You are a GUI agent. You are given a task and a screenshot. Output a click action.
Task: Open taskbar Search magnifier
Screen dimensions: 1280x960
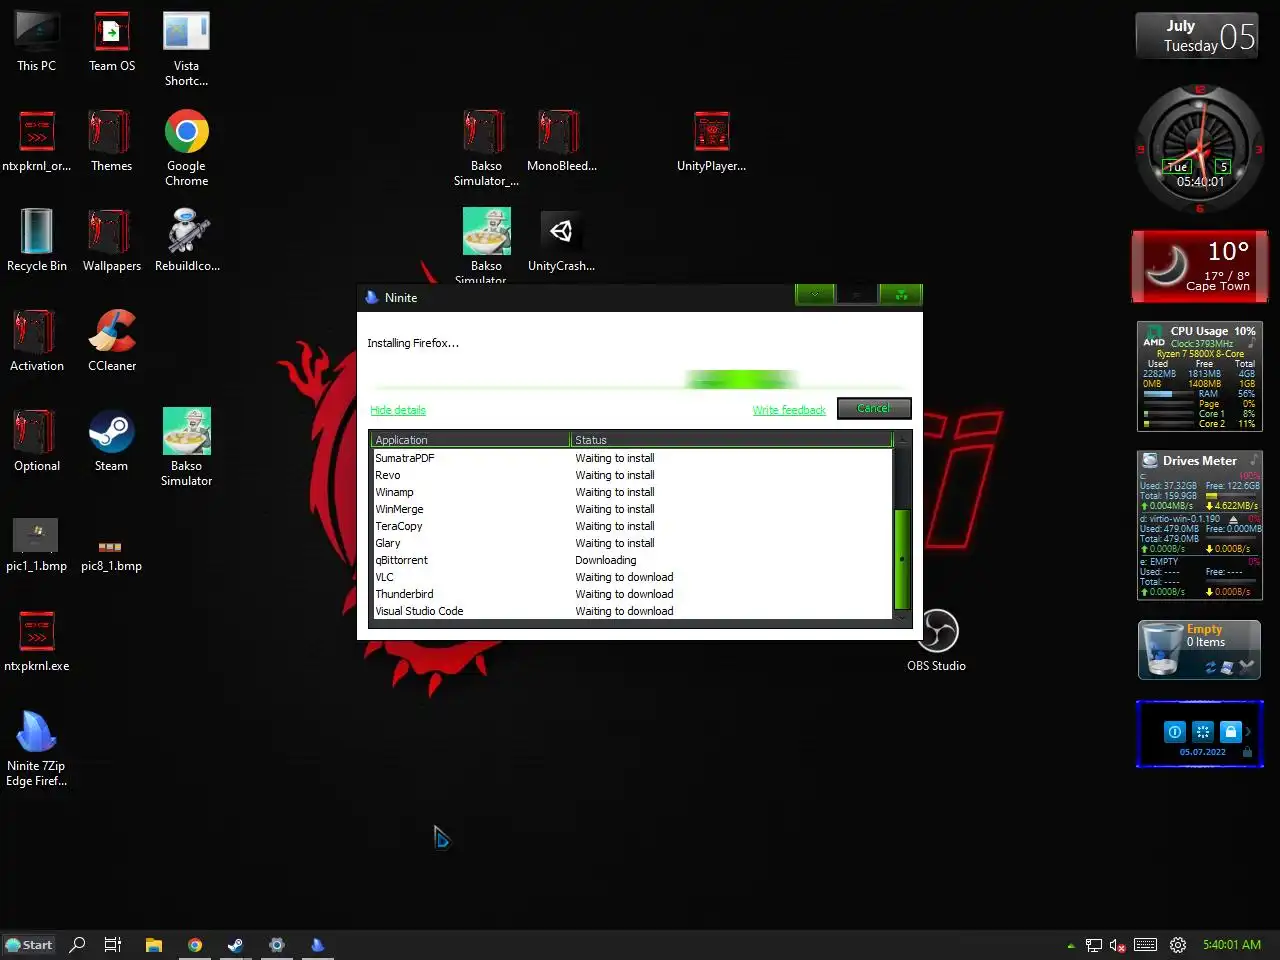tap(77, 945)
